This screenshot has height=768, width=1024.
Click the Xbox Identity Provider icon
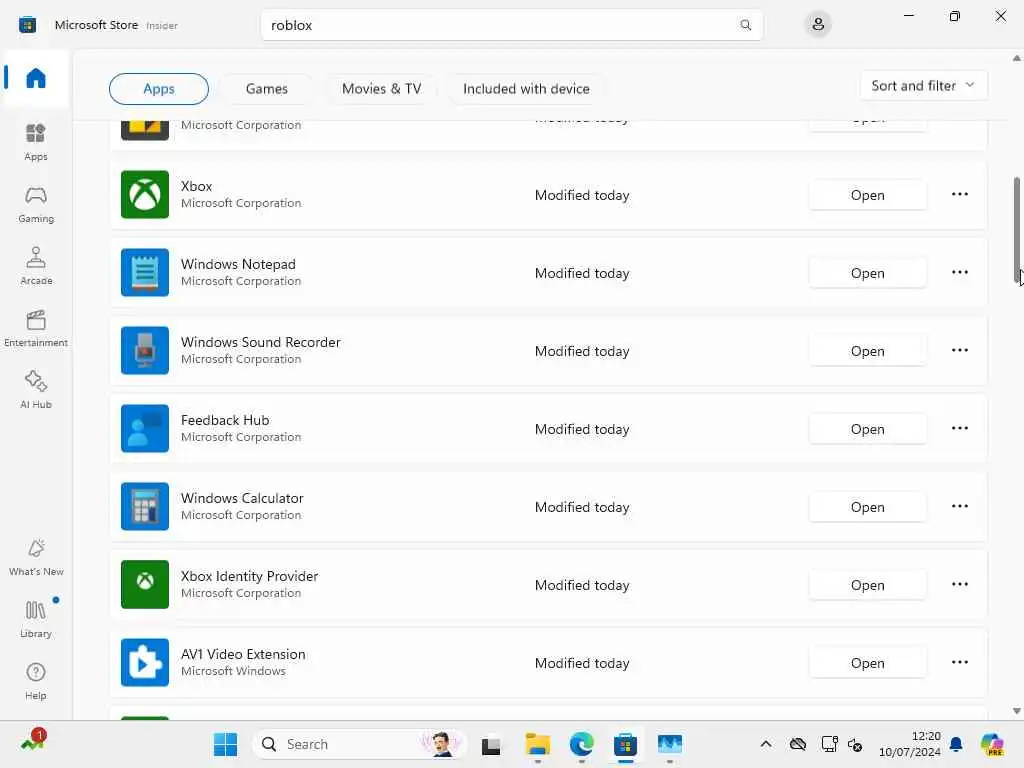[x=145, y=584]
